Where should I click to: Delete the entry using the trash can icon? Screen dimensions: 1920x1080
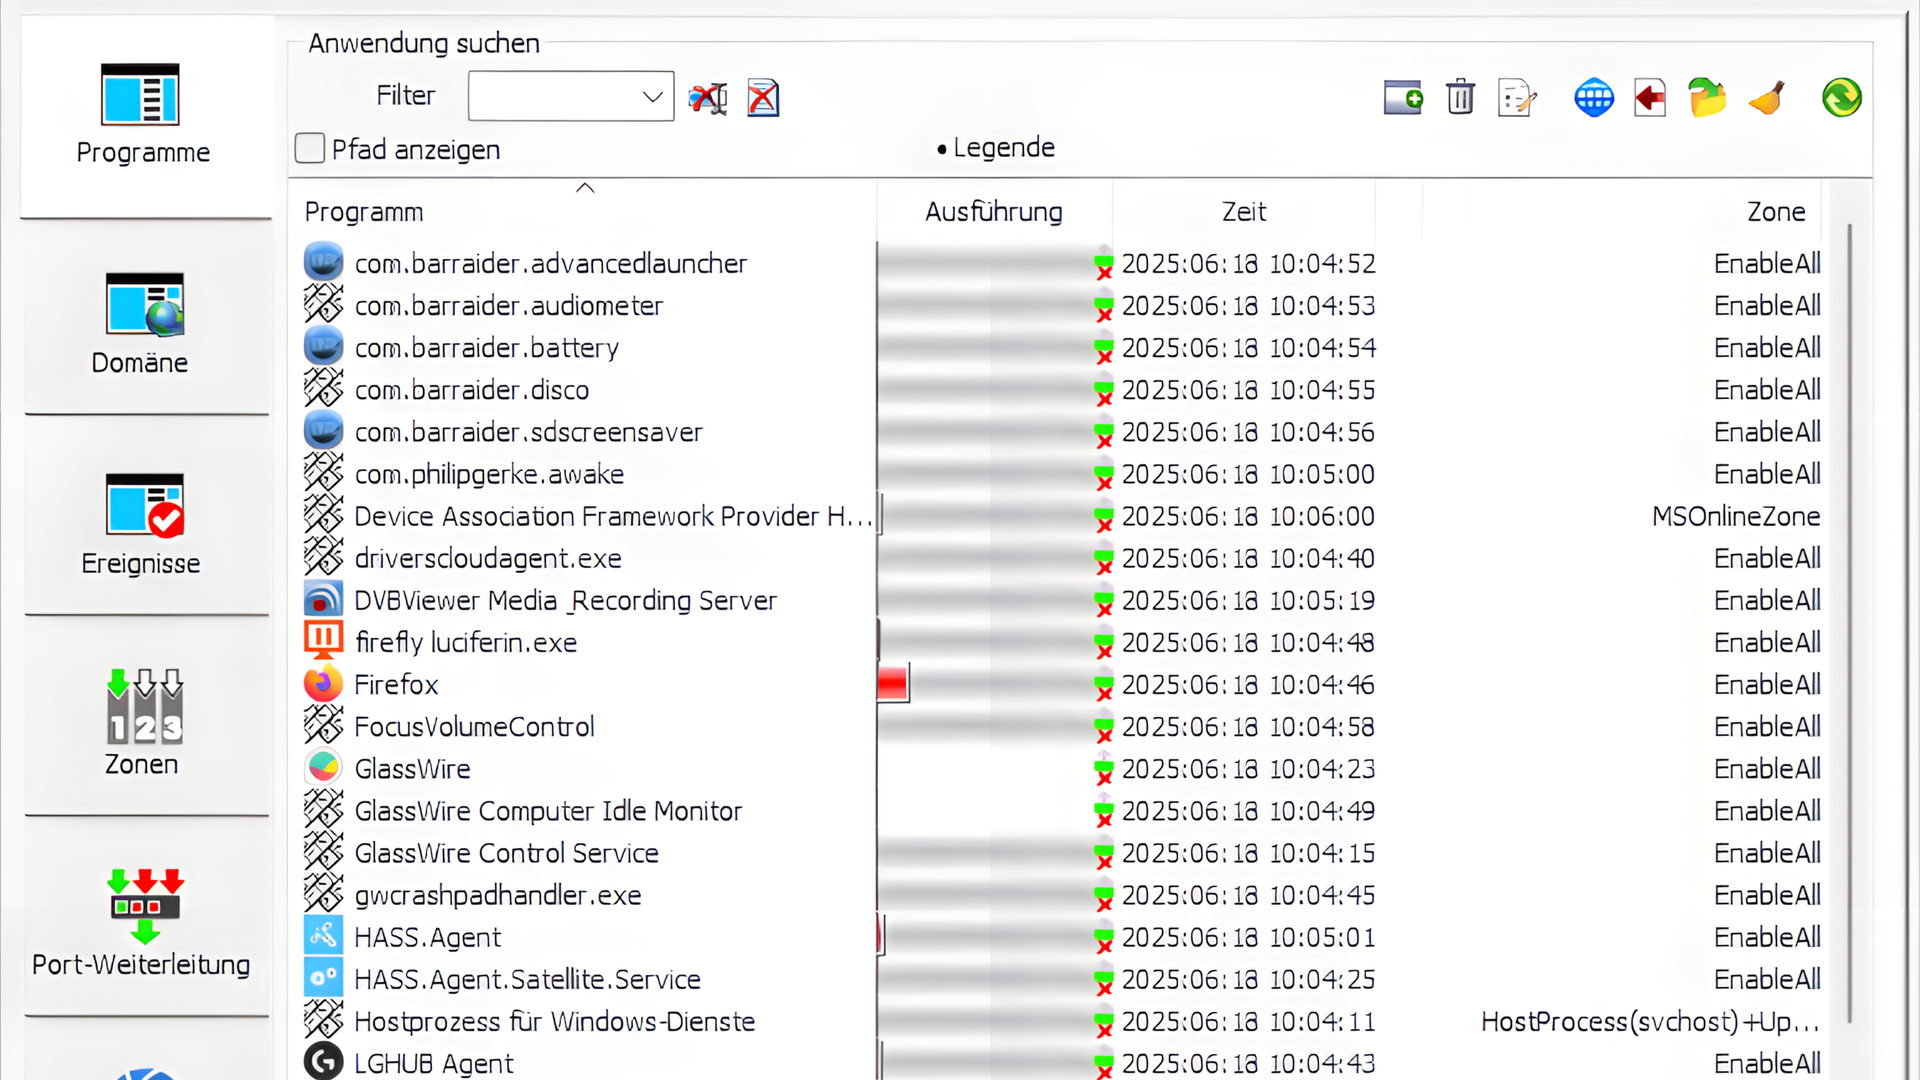[x=1460, y=98]
